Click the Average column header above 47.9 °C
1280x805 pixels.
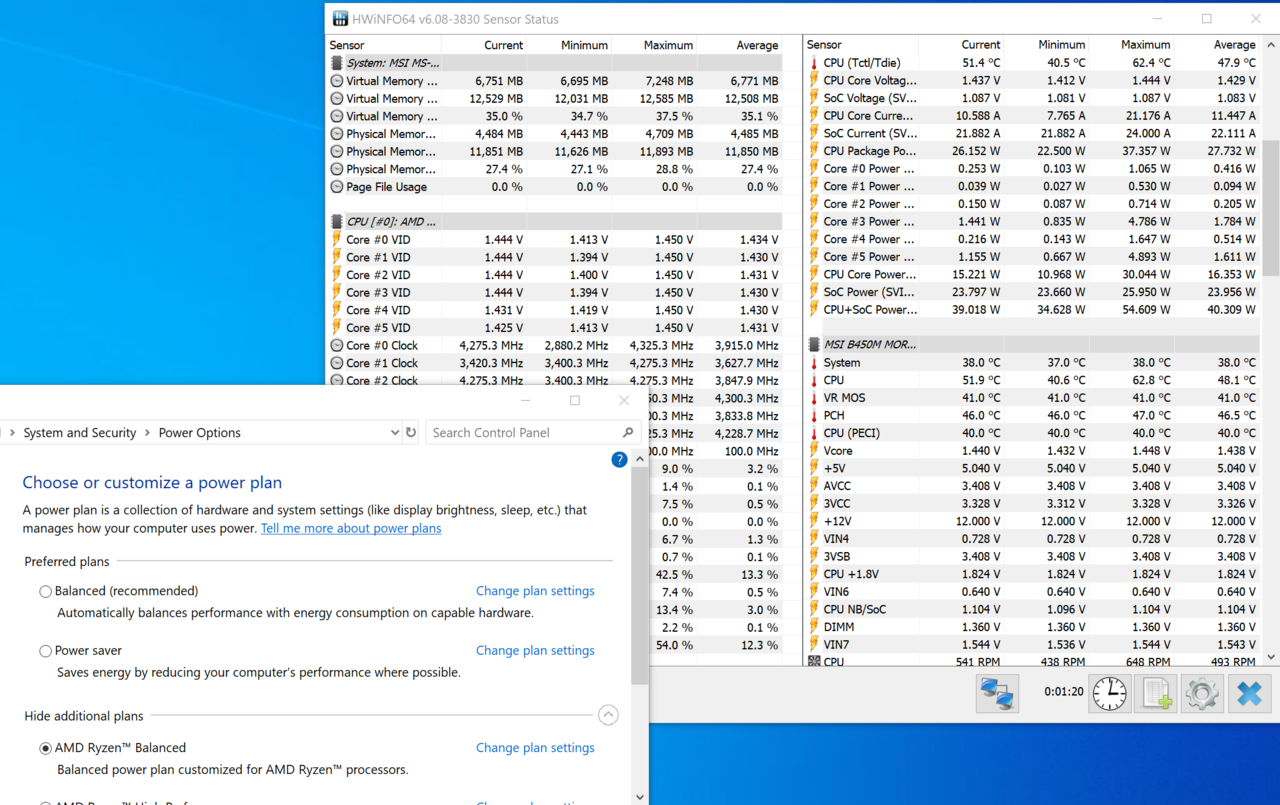click(x=1216, y=45)
